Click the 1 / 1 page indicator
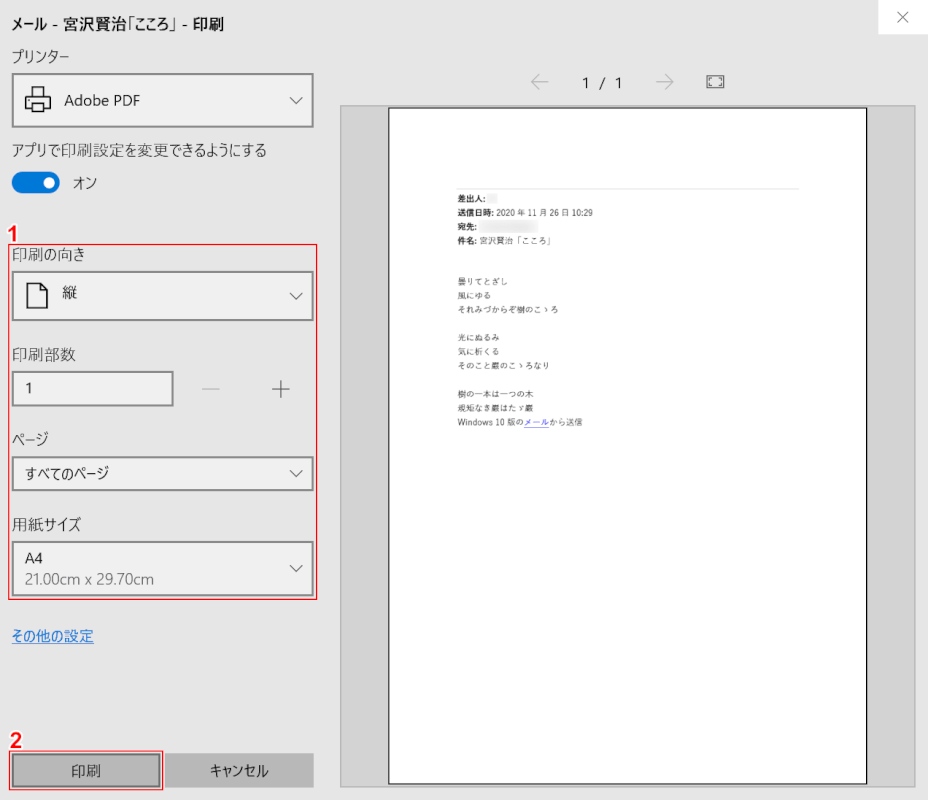This screenshot has height=800, width=928. coord(602,83)
